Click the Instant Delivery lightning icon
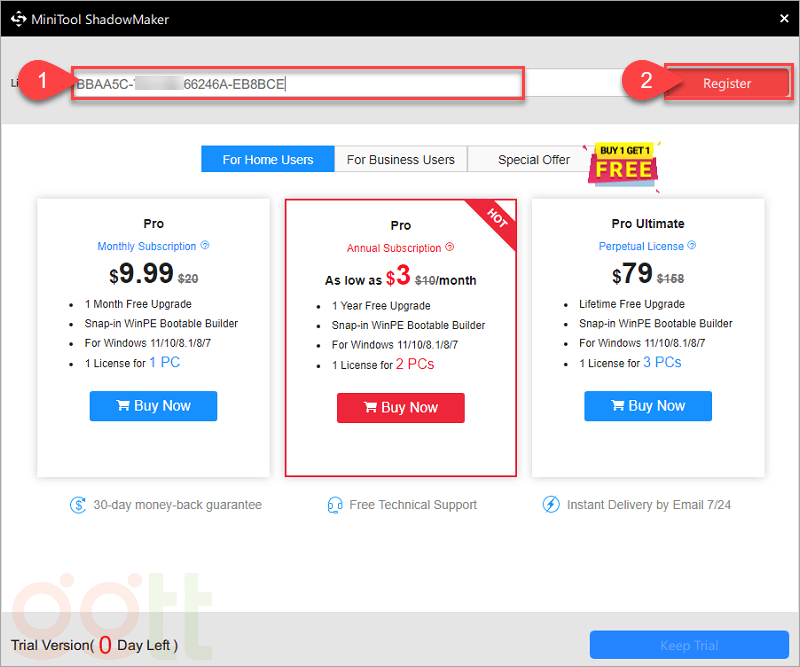 tap(551, 505)
